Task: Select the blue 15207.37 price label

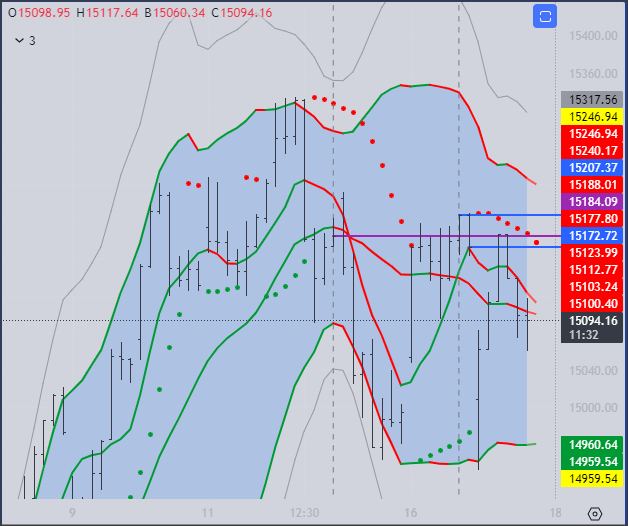Action: pos(592,167)
